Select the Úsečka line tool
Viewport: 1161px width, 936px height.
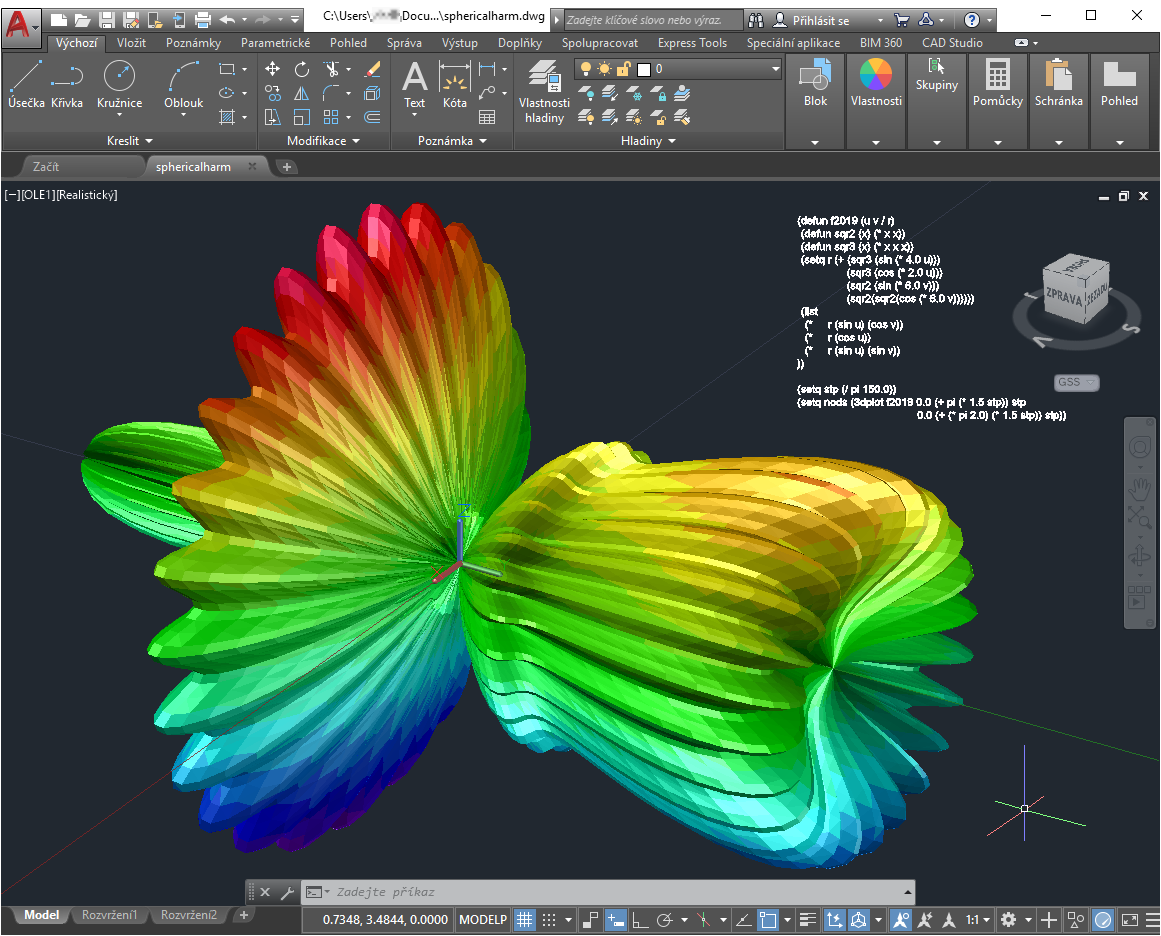click(x=26, y=84)
